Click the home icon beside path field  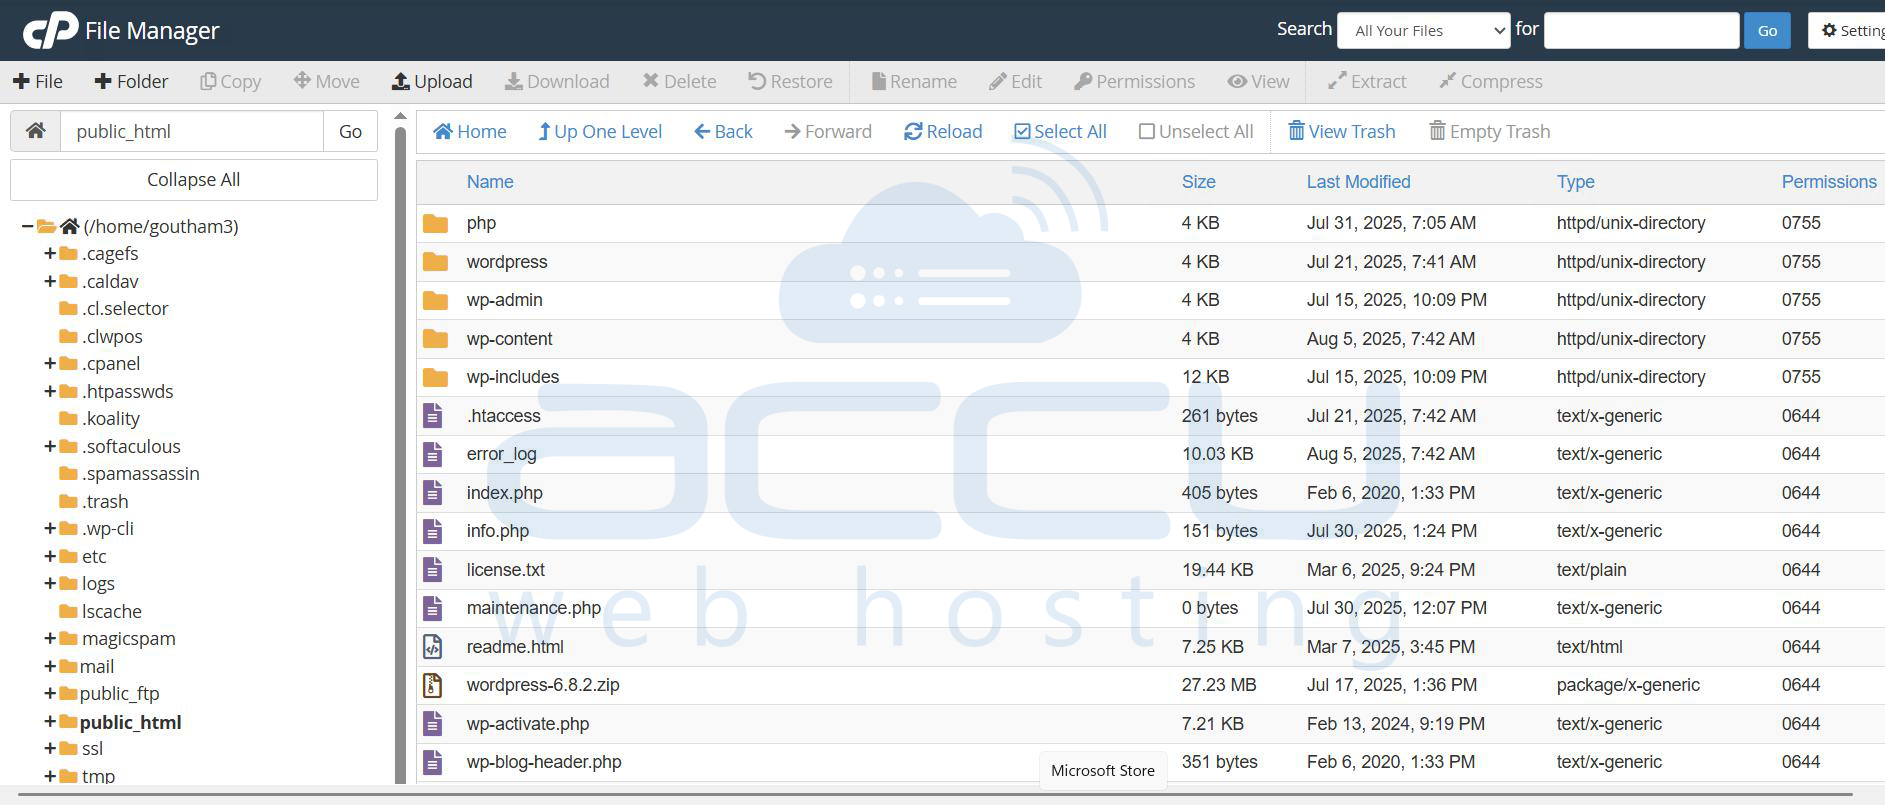tap(36, 131)
